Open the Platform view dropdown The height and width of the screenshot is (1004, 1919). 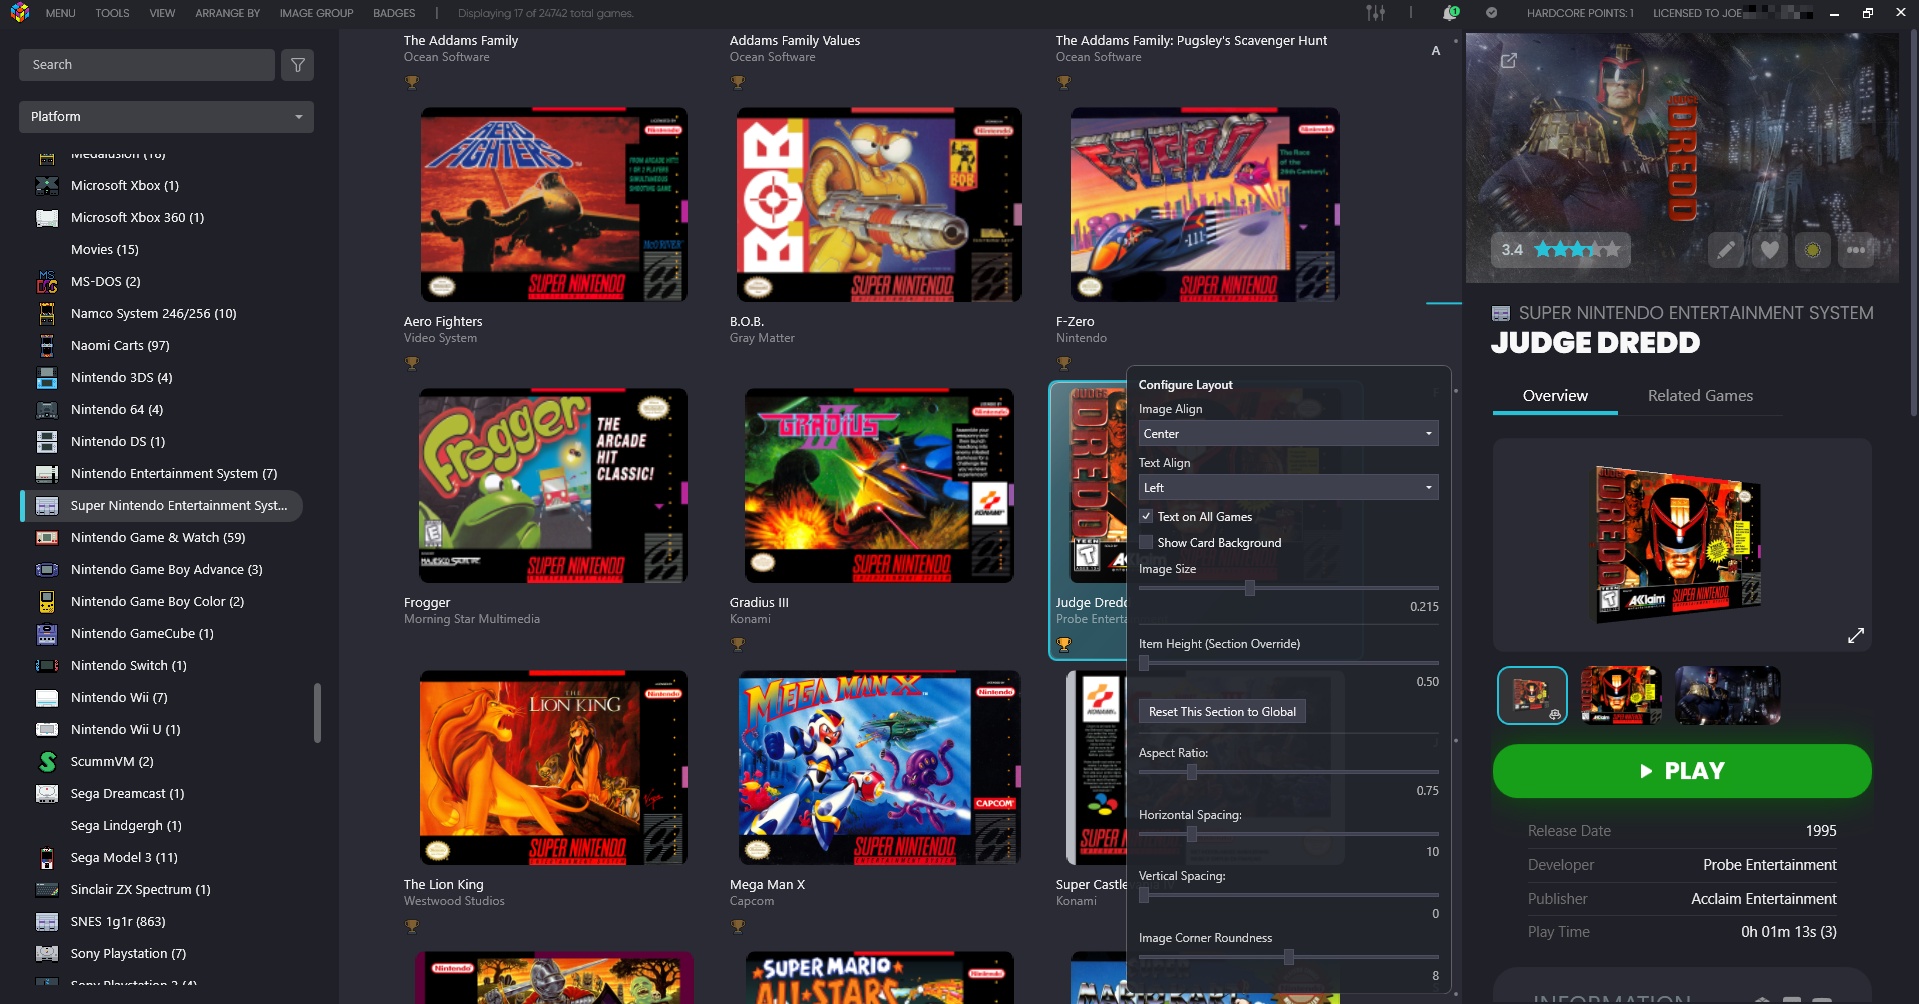pyautogui.click(x=166, y=117)
